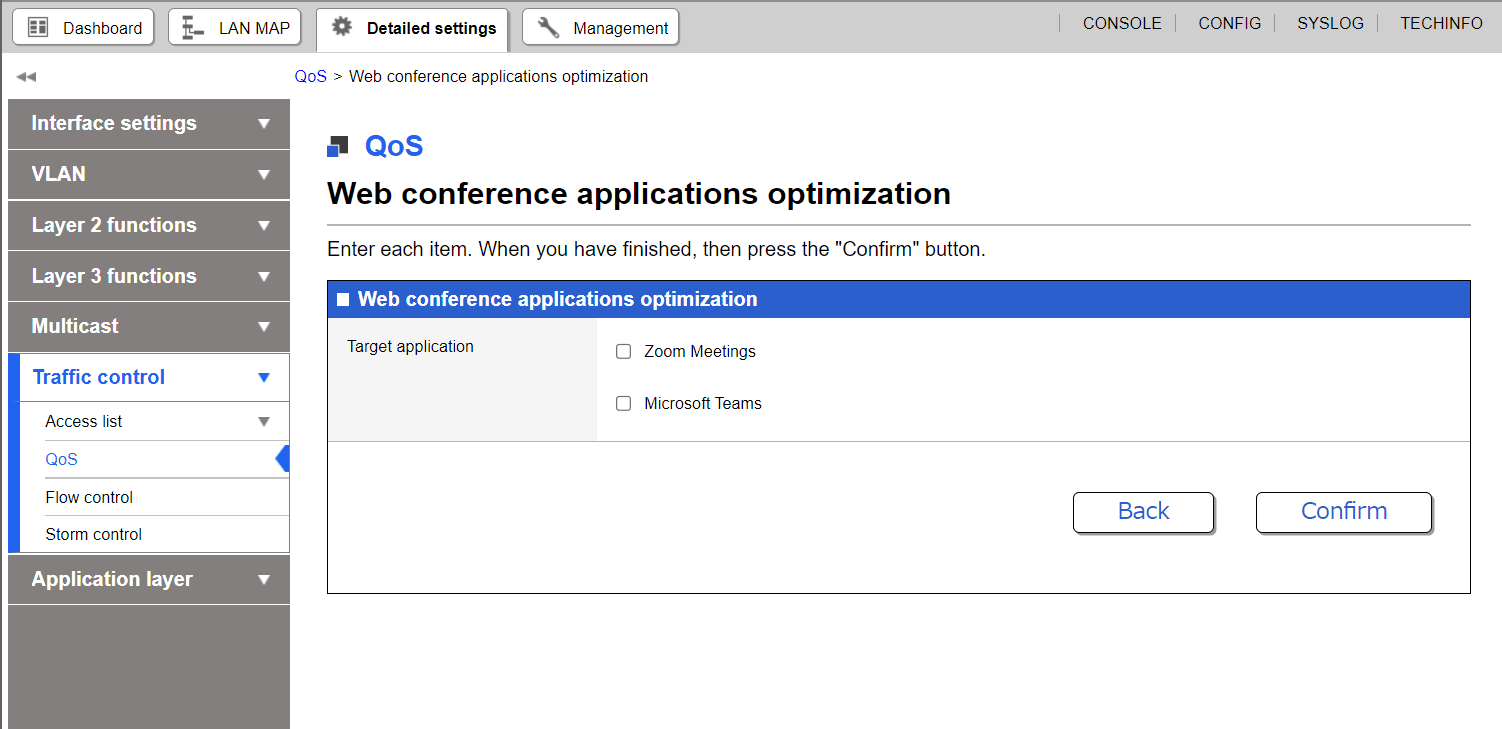The height and width of the screenshot is (729, 1502).
Task: Enable the Microsoft Teams checkbox
Action: (624, 404)
